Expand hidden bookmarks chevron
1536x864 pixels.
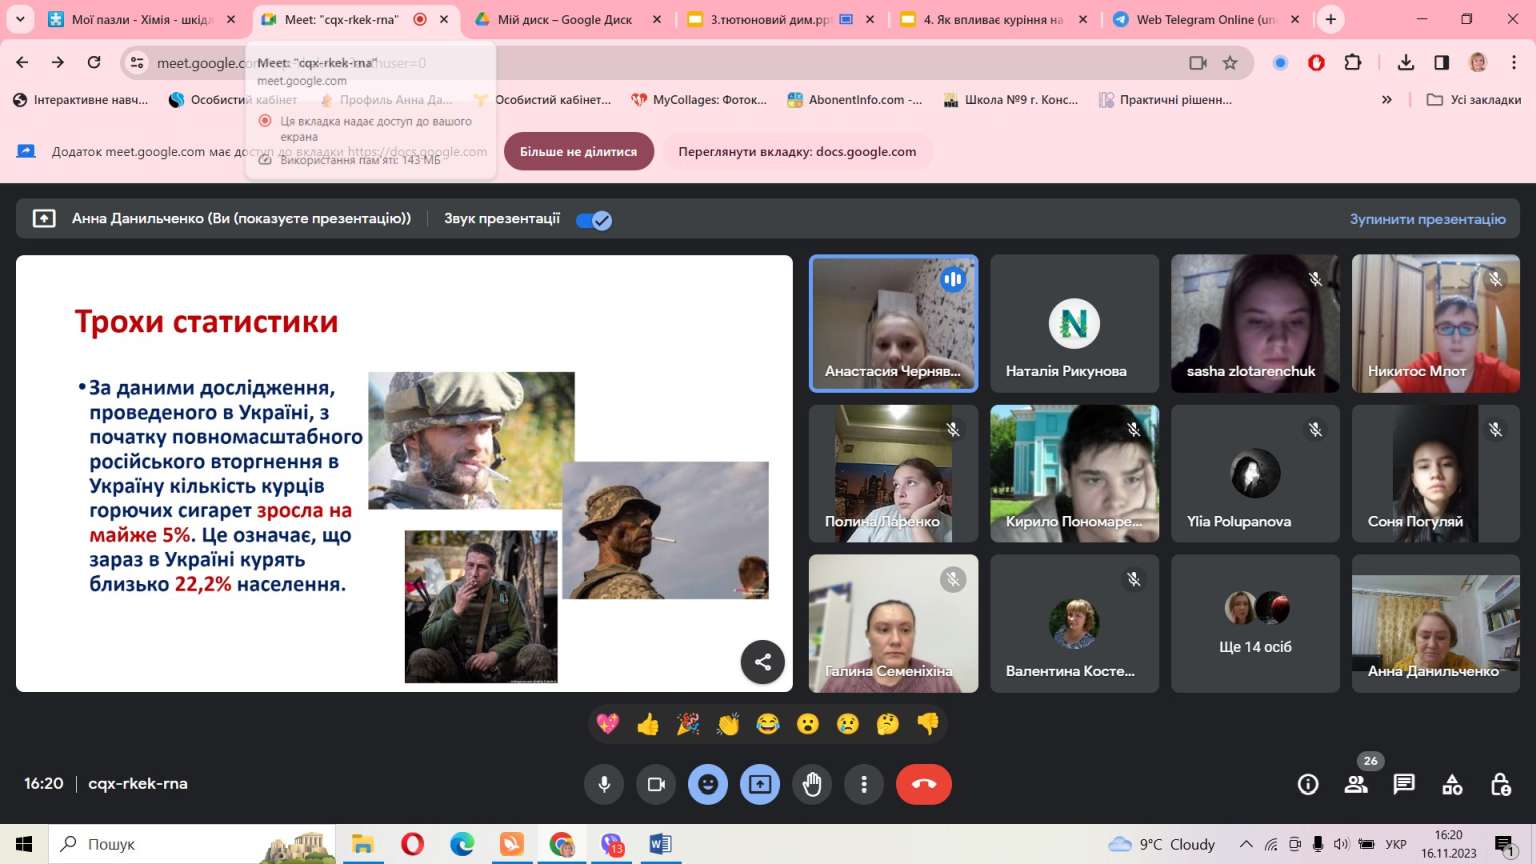click(1386, 100)
